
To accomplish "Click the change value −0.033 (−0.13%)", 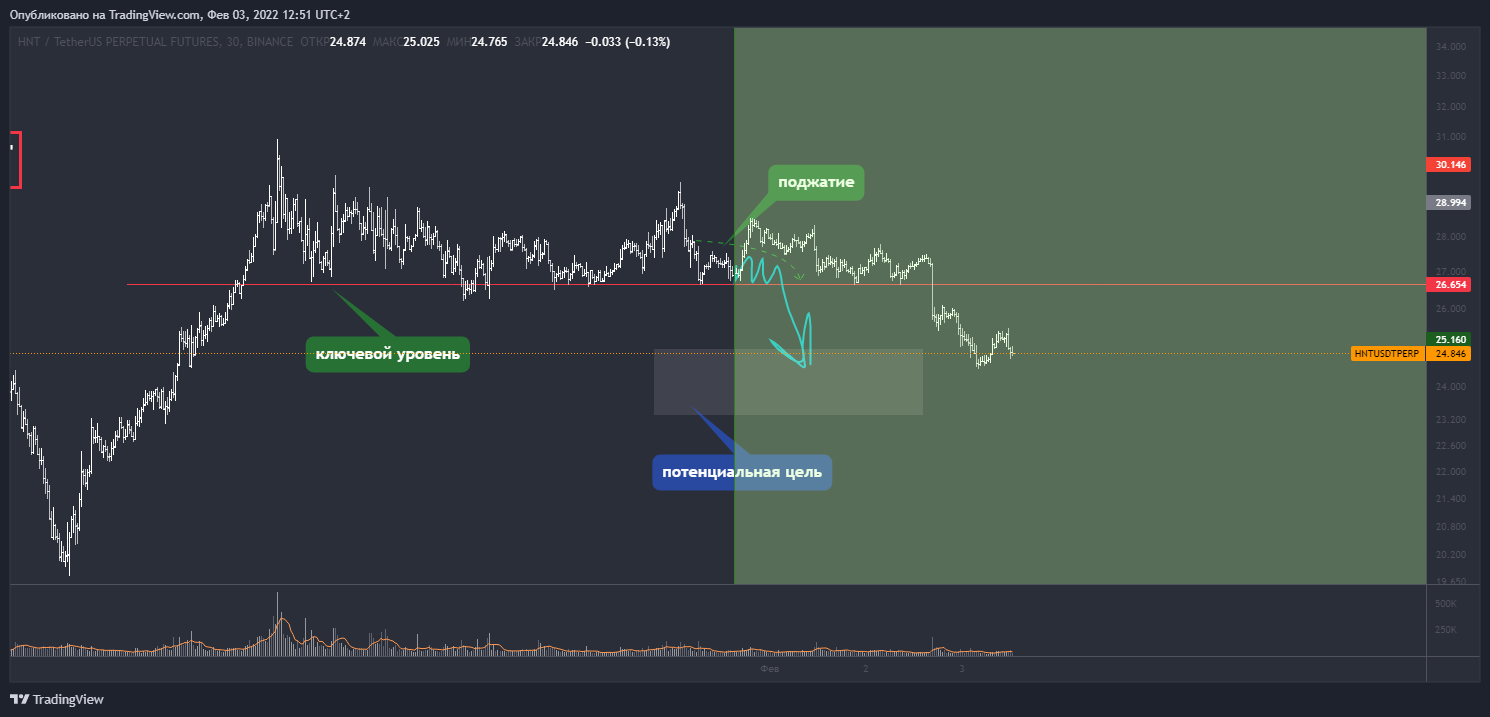I will [x=628, y=42].
